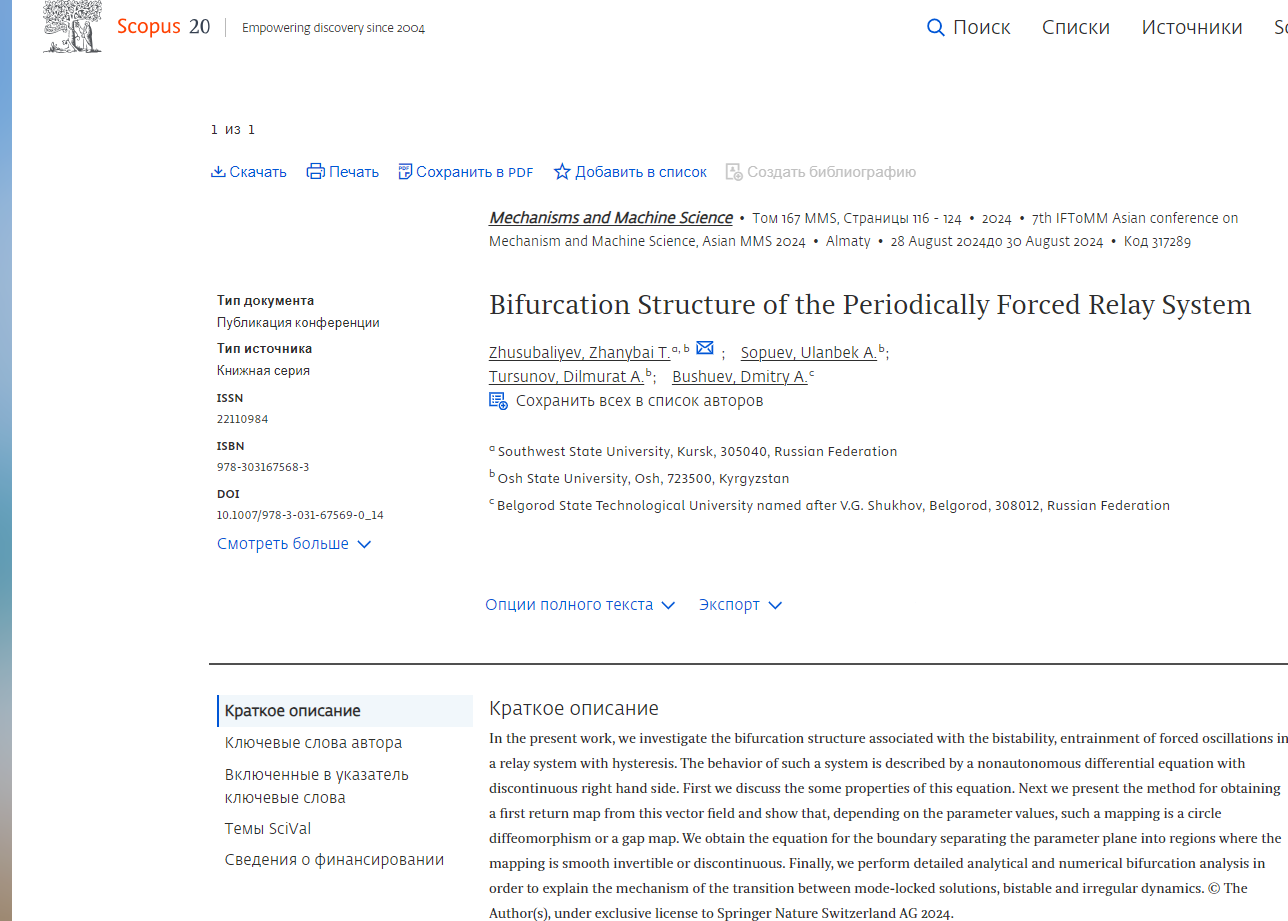Open the Источники menu item

pyautogui.click(x=1192, y=27)
